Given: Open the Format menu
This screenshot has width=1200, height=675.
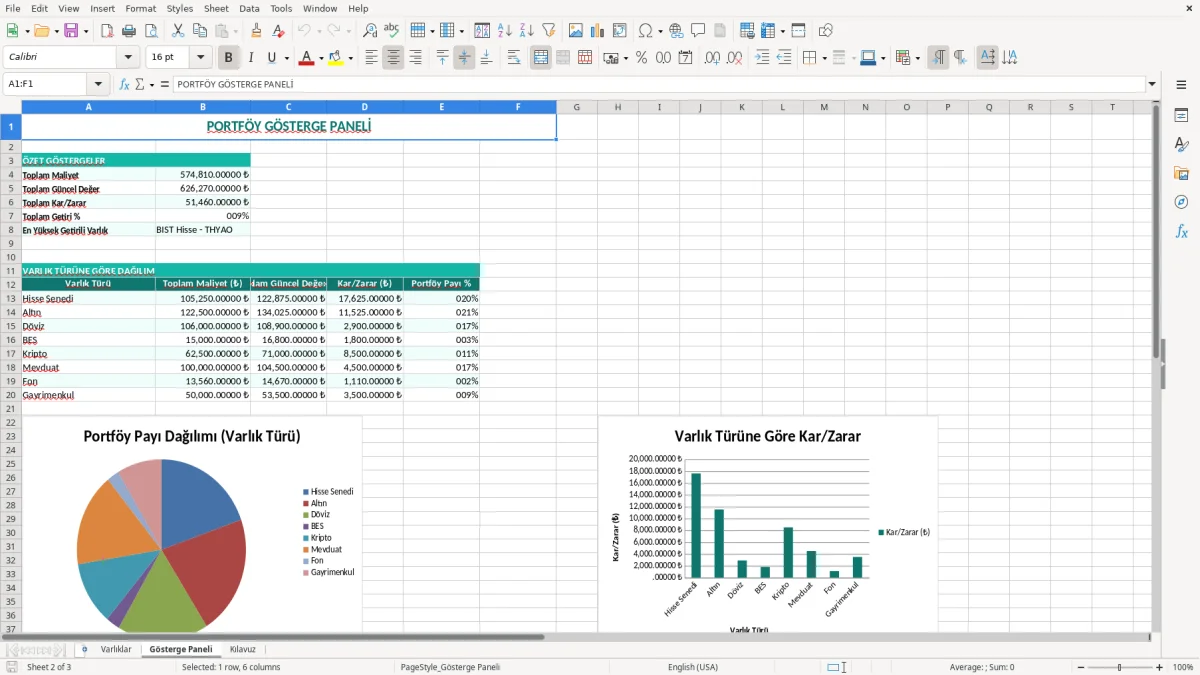Looking at the screenshot, I should [140, 8].
